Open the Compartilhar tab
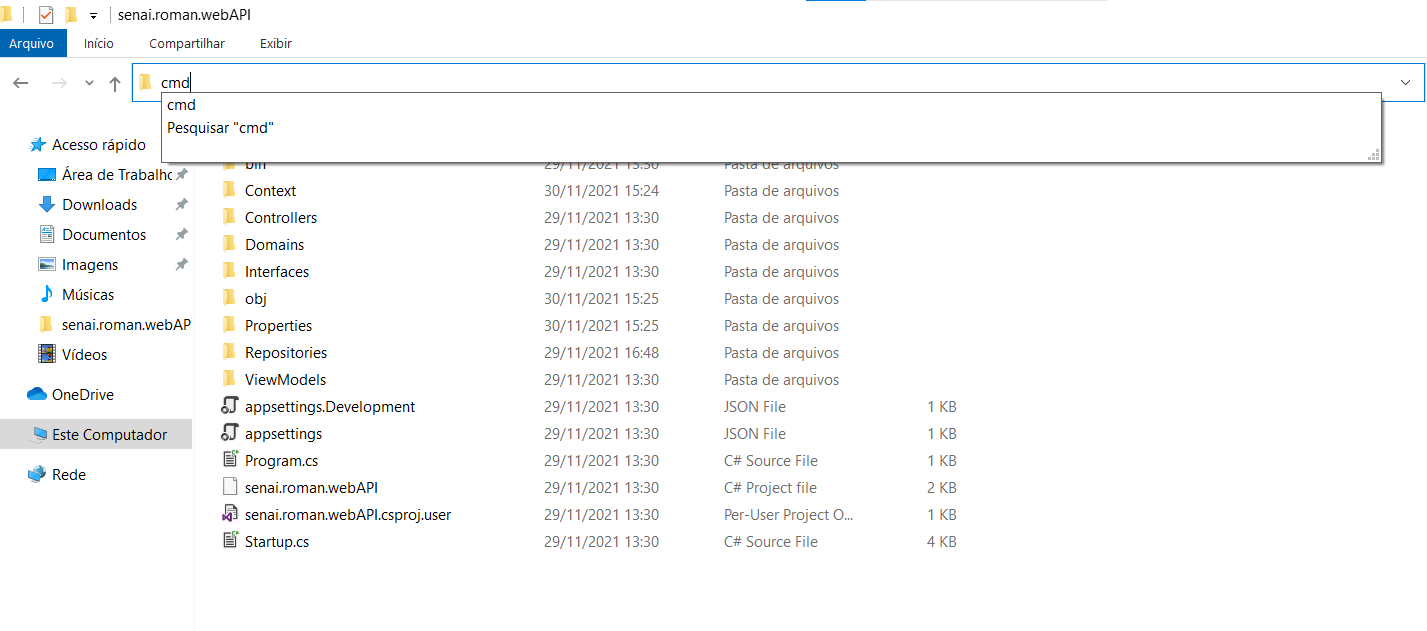 click(187, 43)
